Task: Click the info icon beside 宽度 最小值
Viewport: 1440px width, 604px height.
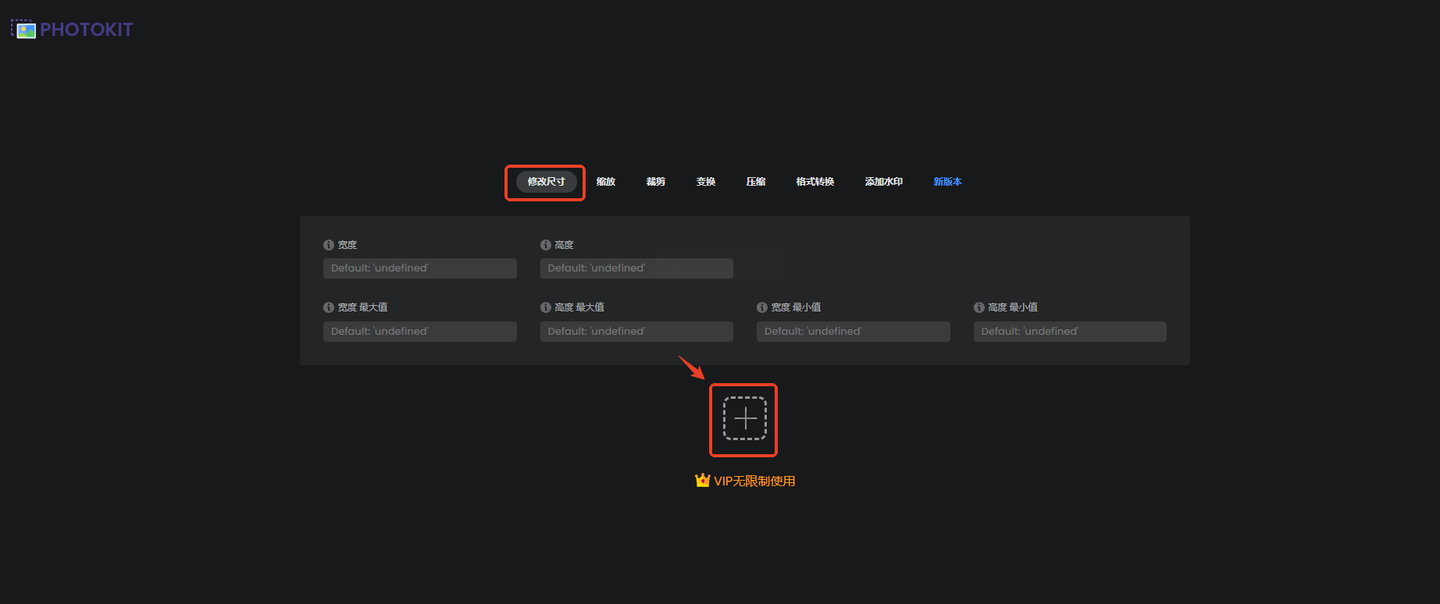Action: pyautogui.click(x=763, y=308)
